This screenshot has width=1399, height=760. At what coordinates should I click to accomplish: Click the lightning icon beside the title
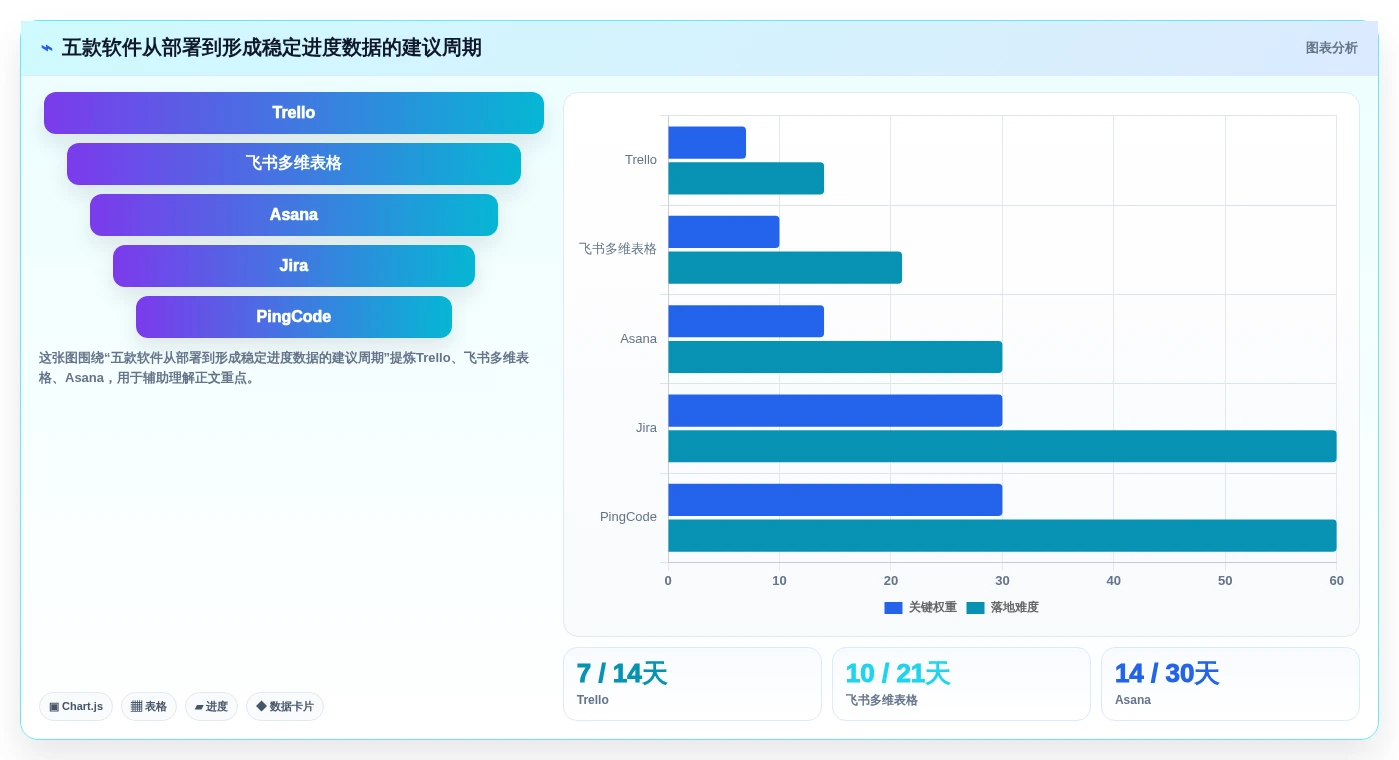click(47, 48)
